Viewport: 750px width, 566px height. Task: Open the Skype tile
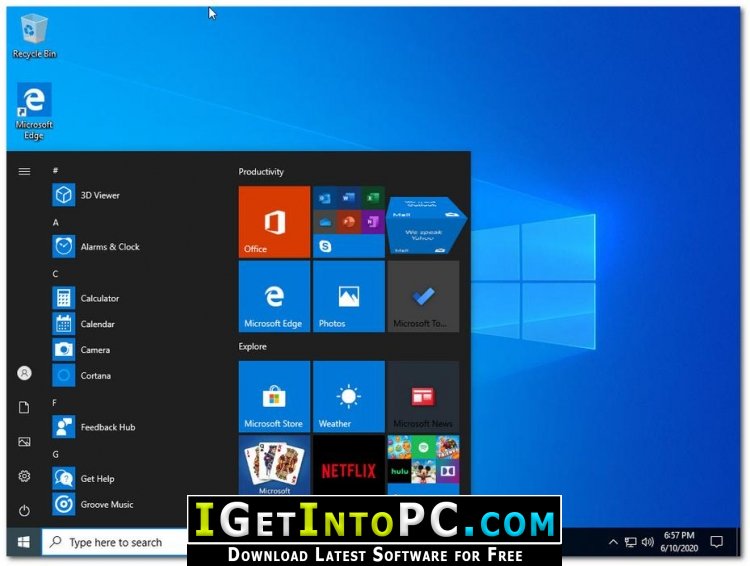(x=325, y=246)
